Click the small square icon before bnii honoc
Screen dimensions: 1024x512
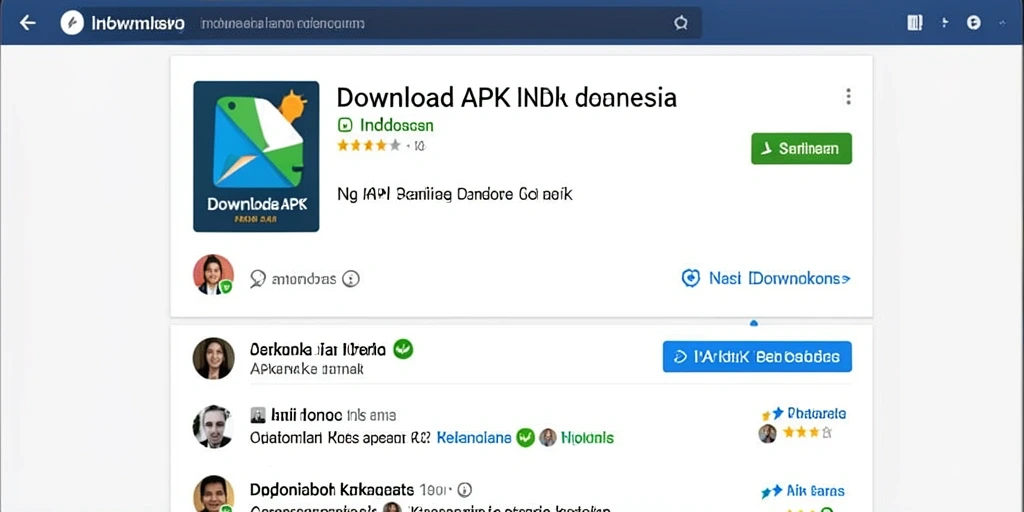click(259, 415)
